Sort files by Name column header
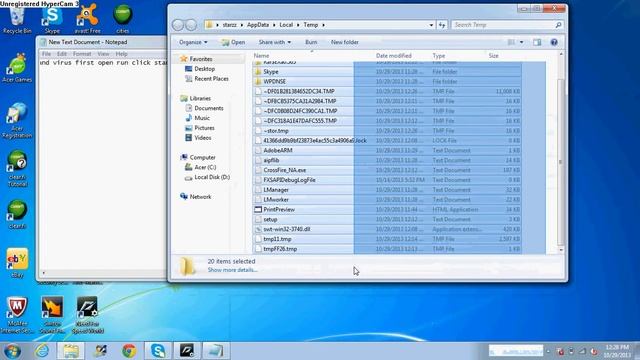The height and width of the screenshot is (360, 640). tap(261, 56)
